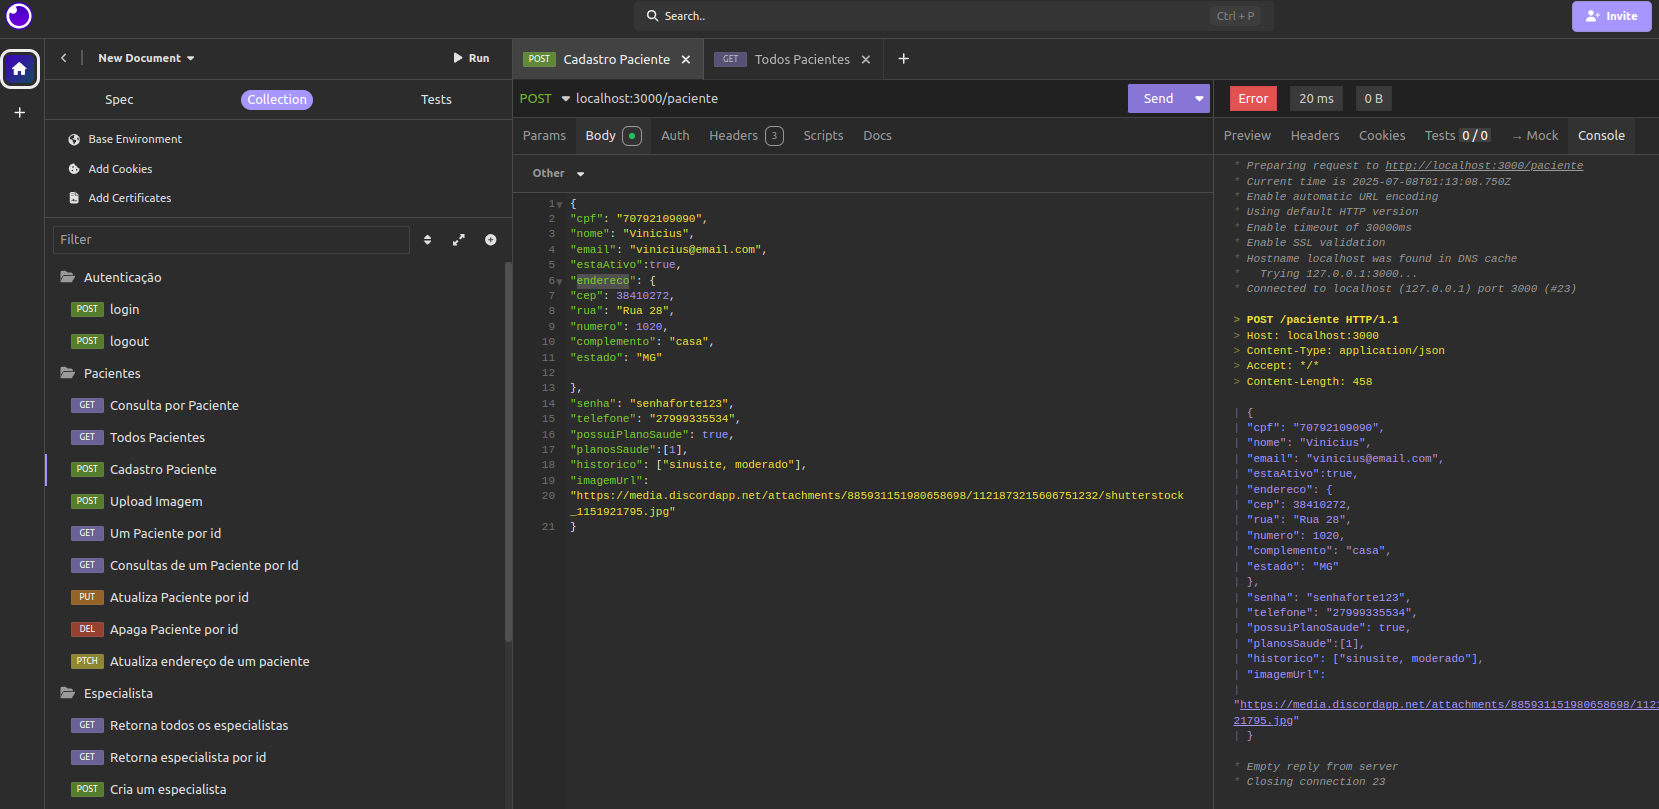Open the home workspace icon

point(20,69)
